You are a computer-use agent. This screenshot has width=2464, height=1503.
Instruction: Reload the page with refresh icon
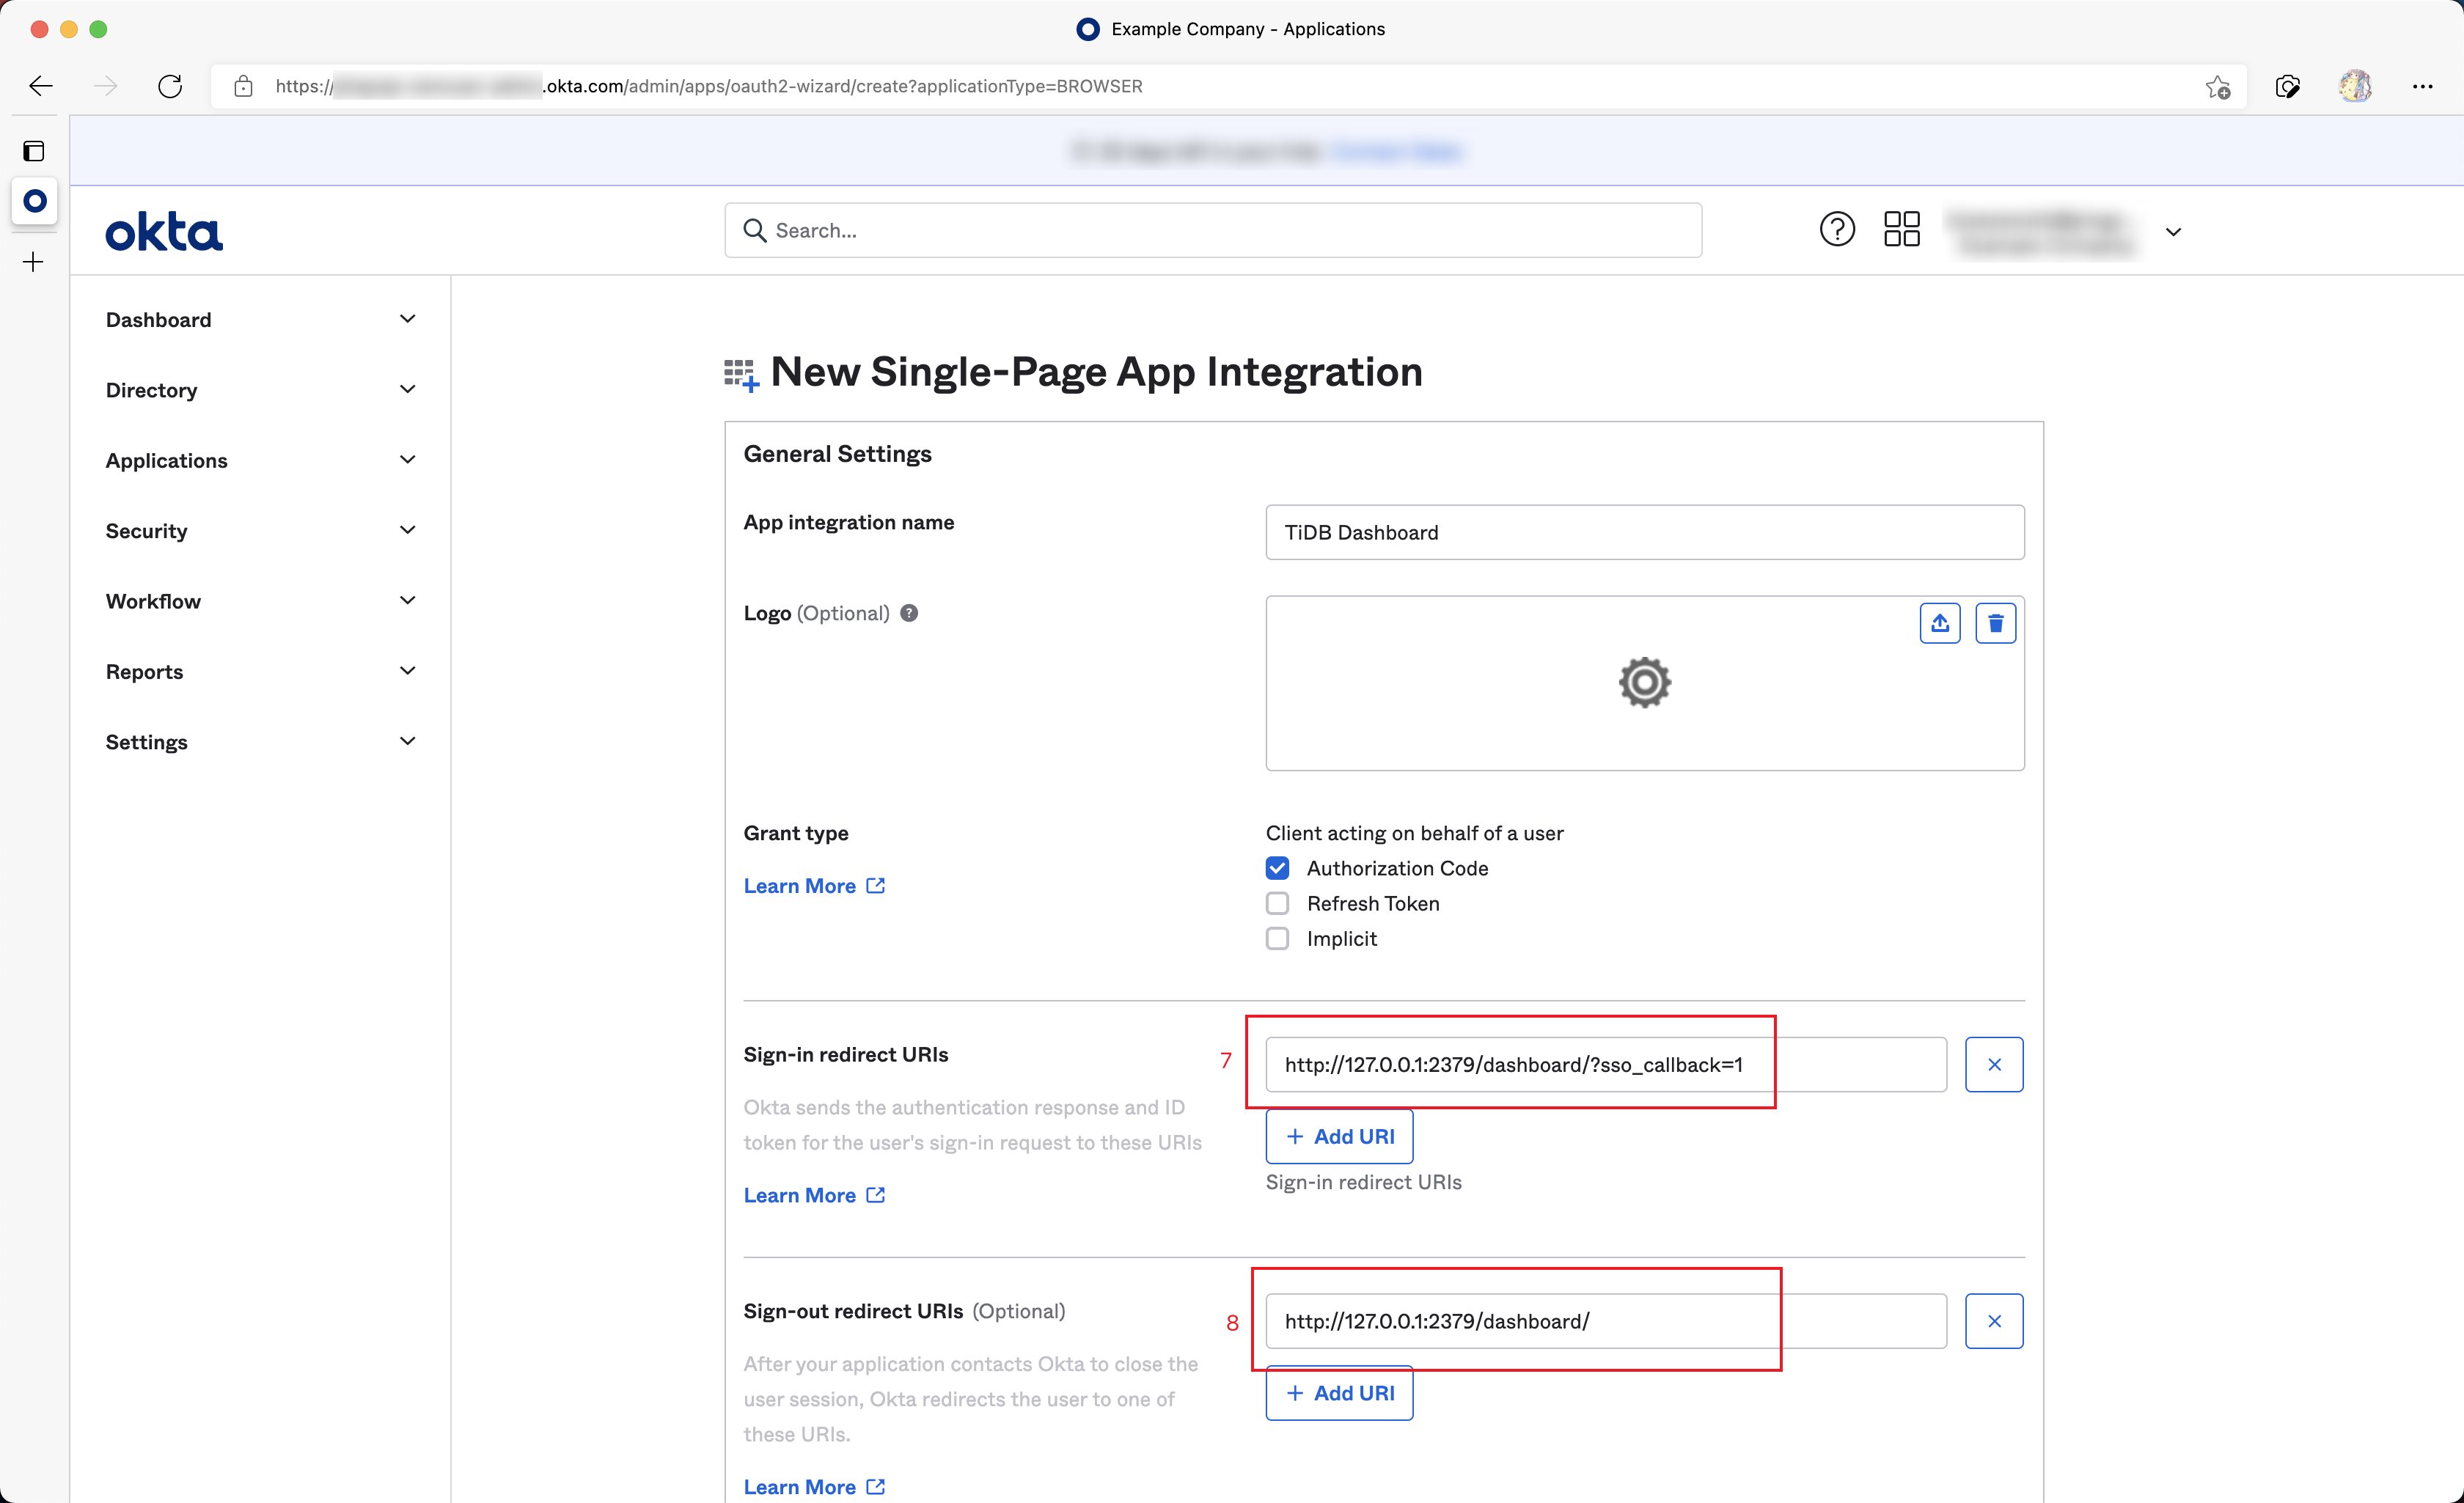click(x=170, y=87)
